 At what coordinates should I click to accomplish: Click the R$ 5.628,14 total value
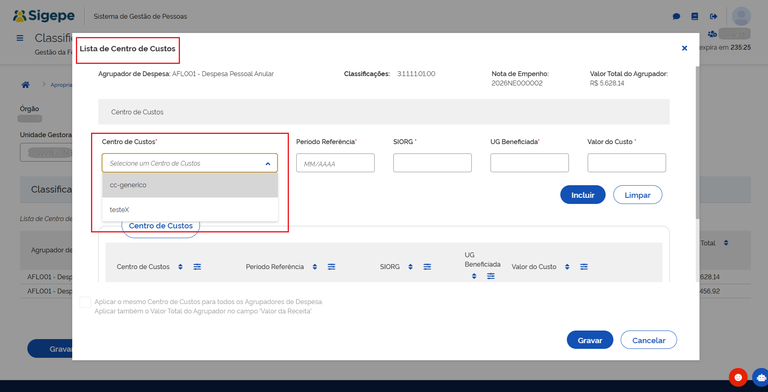pos(607,83)
